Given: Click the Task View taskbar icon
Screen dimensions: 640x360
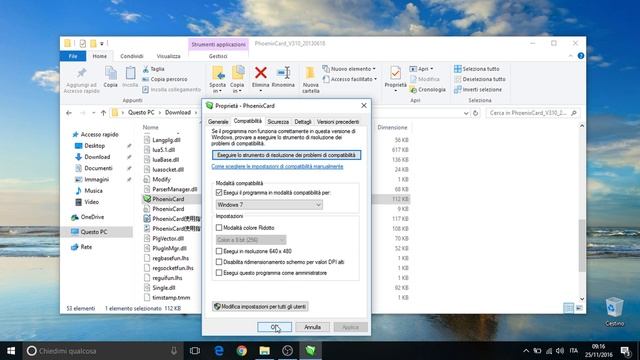Looking at the screenshot, I should tap(195, 351).
